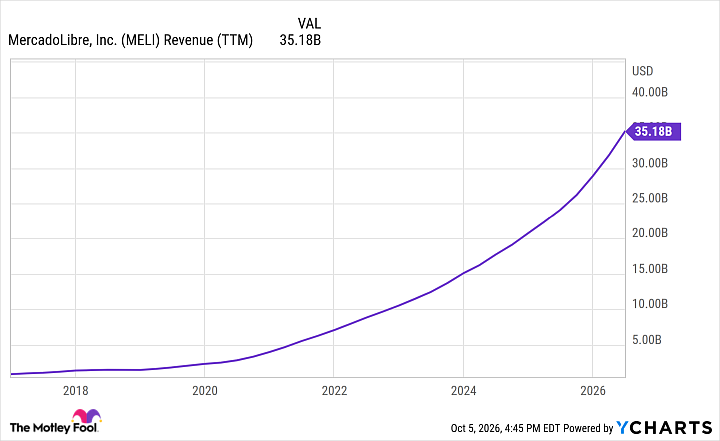This screenshot has height=441, width=720.
Task: Click the purple 35.18B value flag
Action: coord(653,132)
